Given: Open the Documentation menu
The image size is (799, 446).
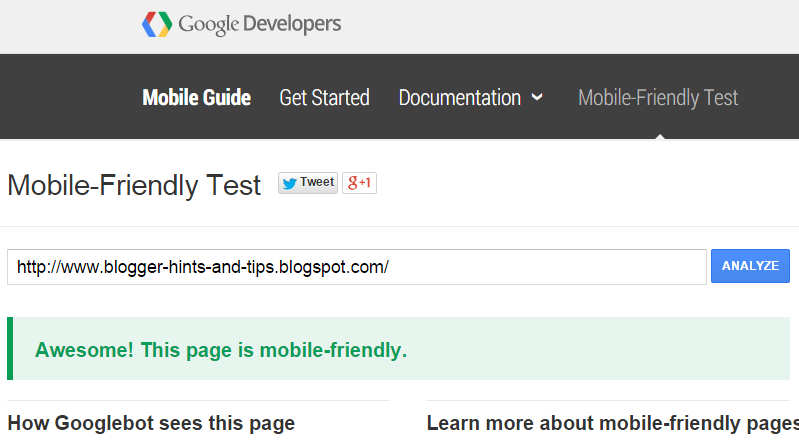Looking at the screenshot, I should [460, 97].
